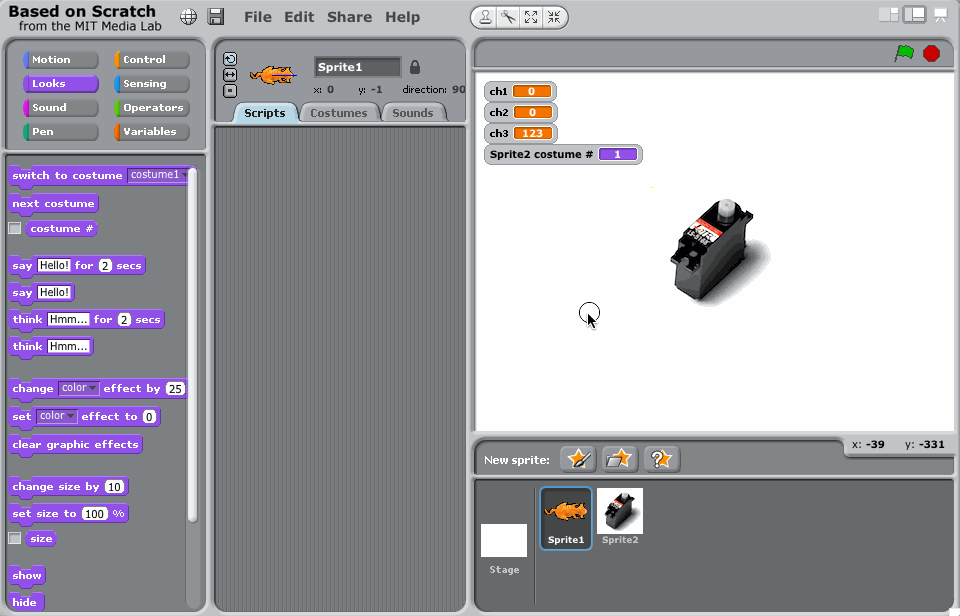The image size is (960, 616).
Task: Choose new sprite from file
Action: point(620,459)
